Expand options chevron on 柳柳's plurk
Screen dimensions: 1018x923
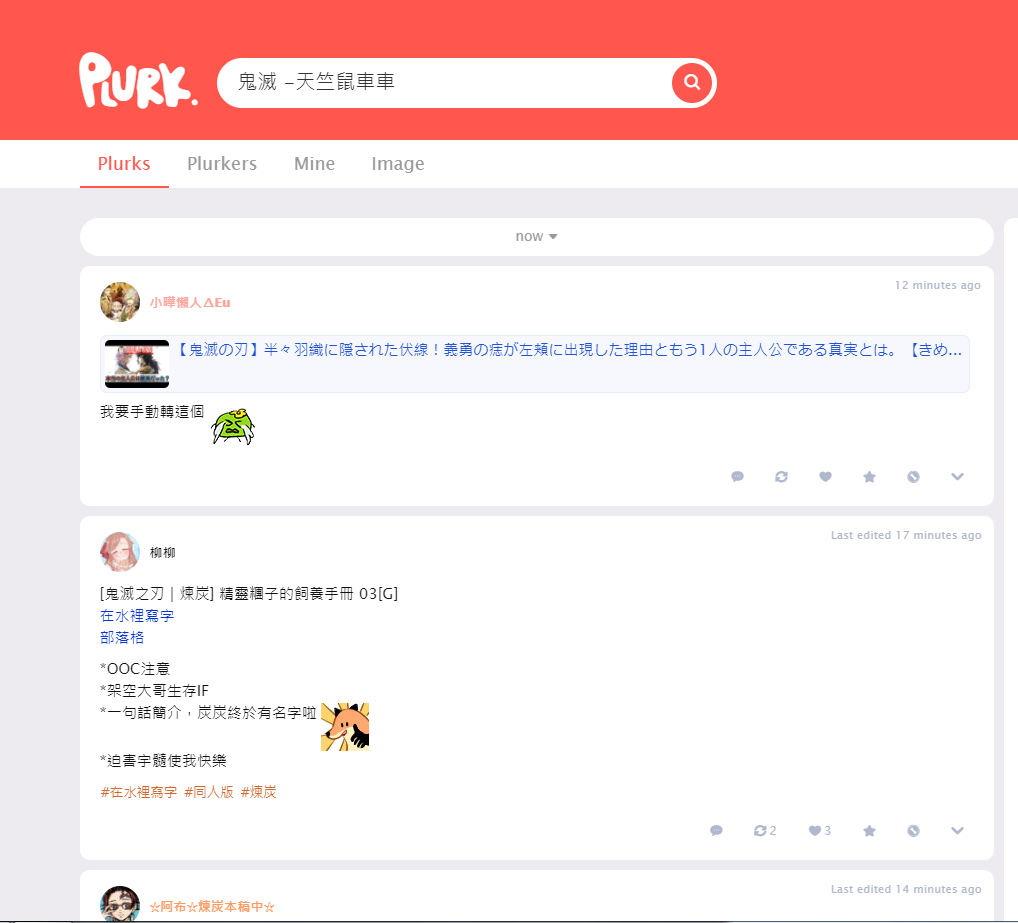coord(957,830)
